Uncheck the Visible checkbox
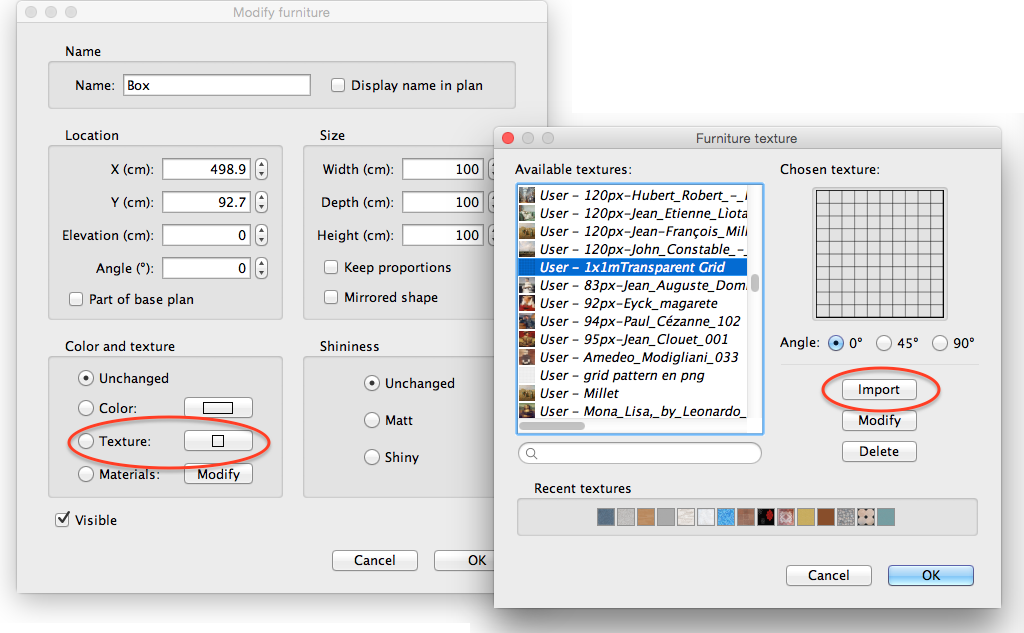 pyautogui.click(x=62, y=519)
